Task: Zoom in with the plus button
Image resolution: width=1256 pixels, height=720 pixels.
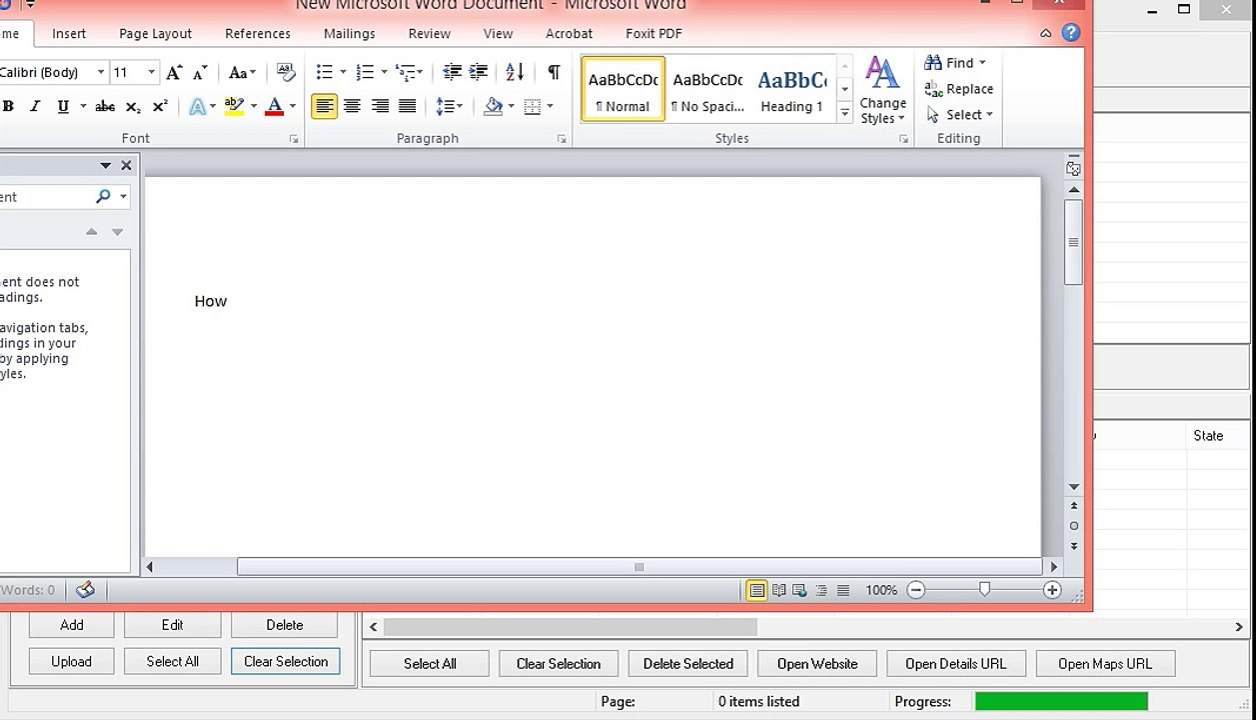Action: pyautogui.click(x=1052, y=591)
